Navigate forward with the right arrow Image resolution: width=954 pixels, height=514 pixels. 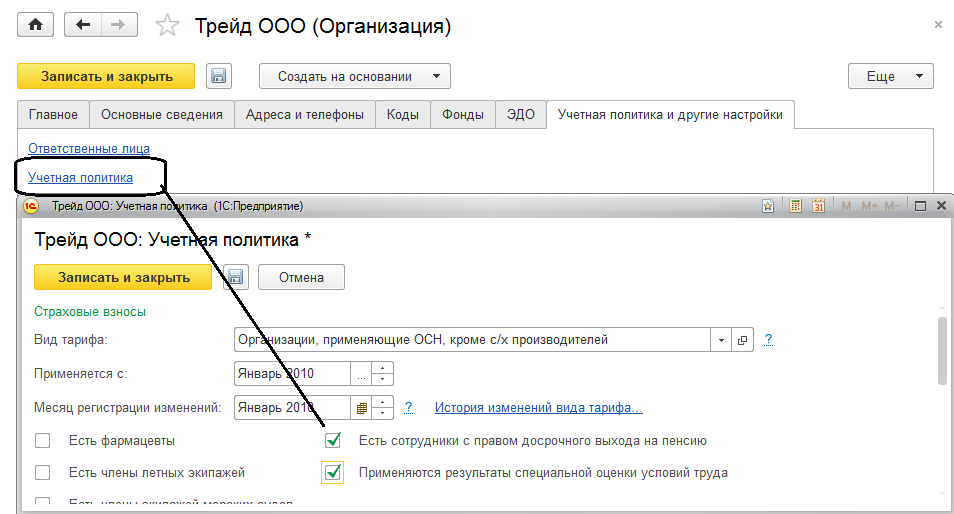pos(119,25)
